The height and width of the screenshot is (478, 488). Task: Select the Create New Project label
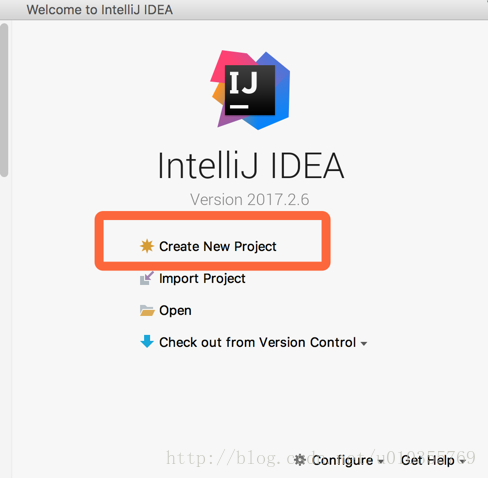(x=218, y=247)
